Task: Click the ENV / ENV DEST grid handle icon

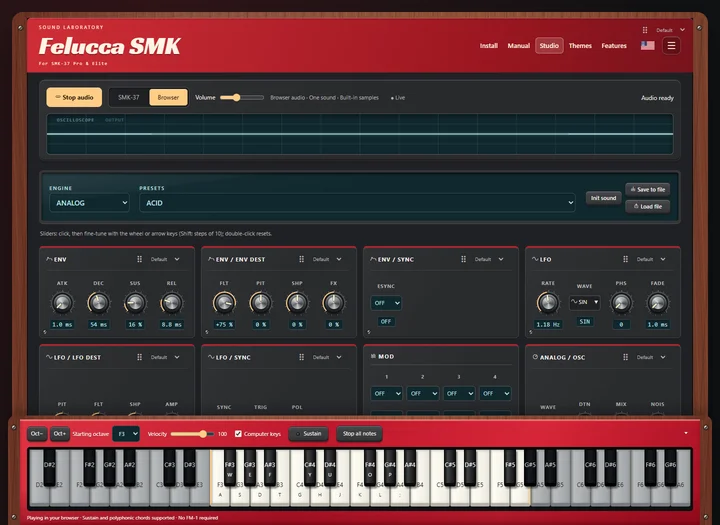Action: pyautogui.click(x=302, y=259)
